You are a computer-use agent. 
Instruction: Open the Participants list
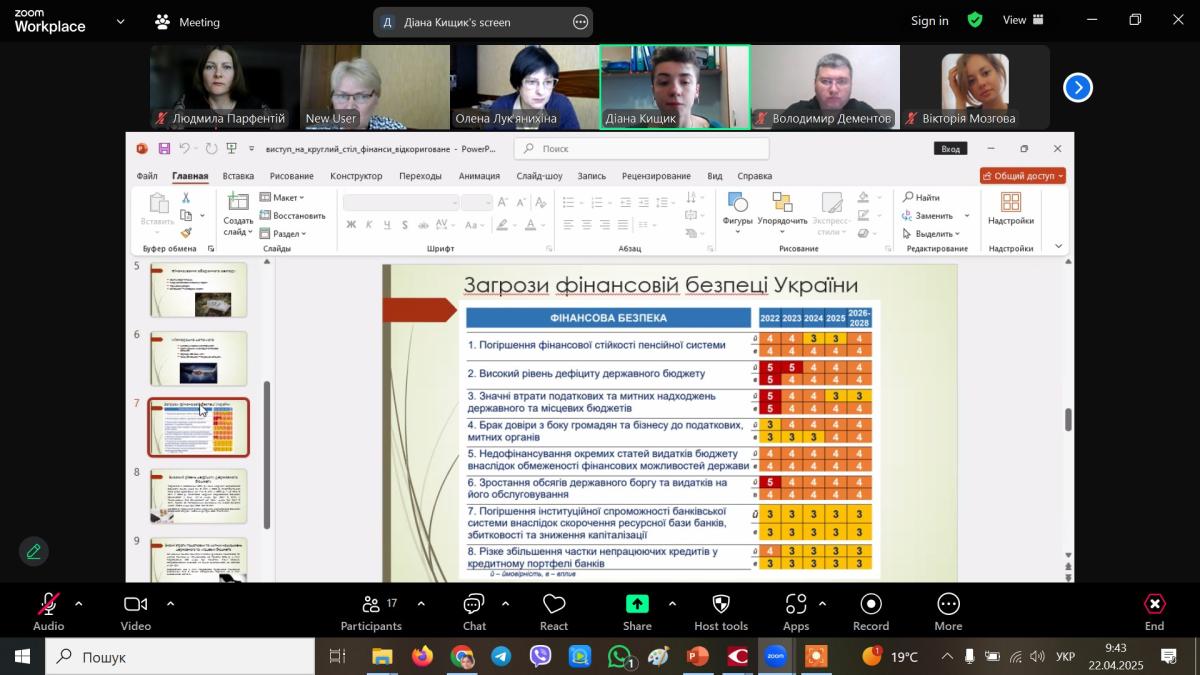(371, 611)
